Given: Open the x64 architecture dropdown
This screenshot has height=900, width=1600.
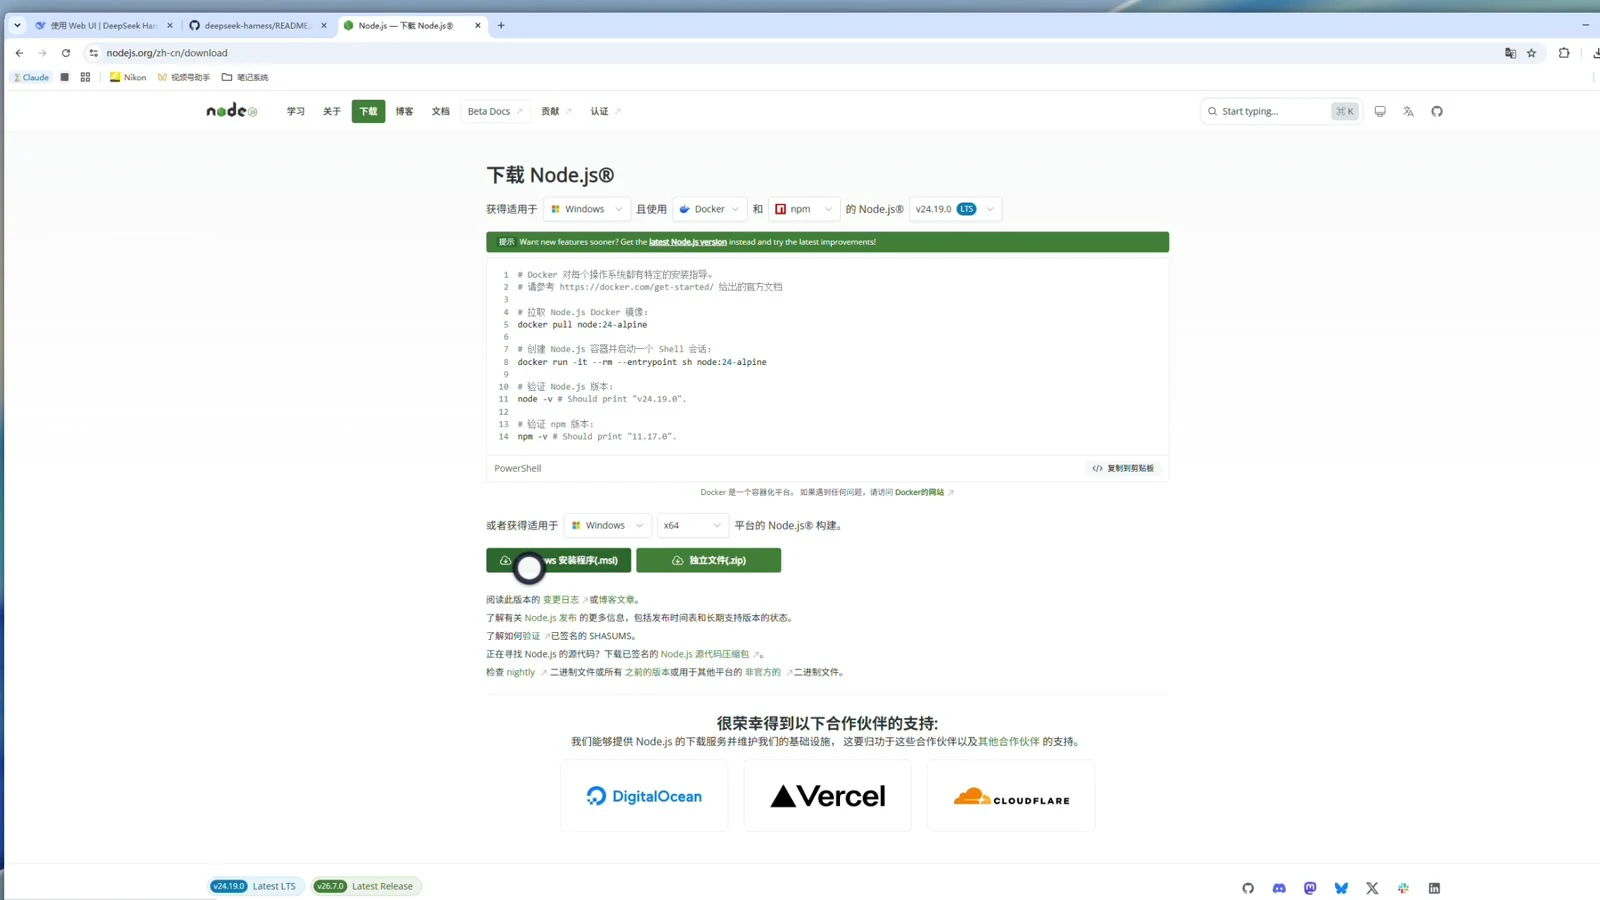Looking at the screenshot, I should point(692,525).
